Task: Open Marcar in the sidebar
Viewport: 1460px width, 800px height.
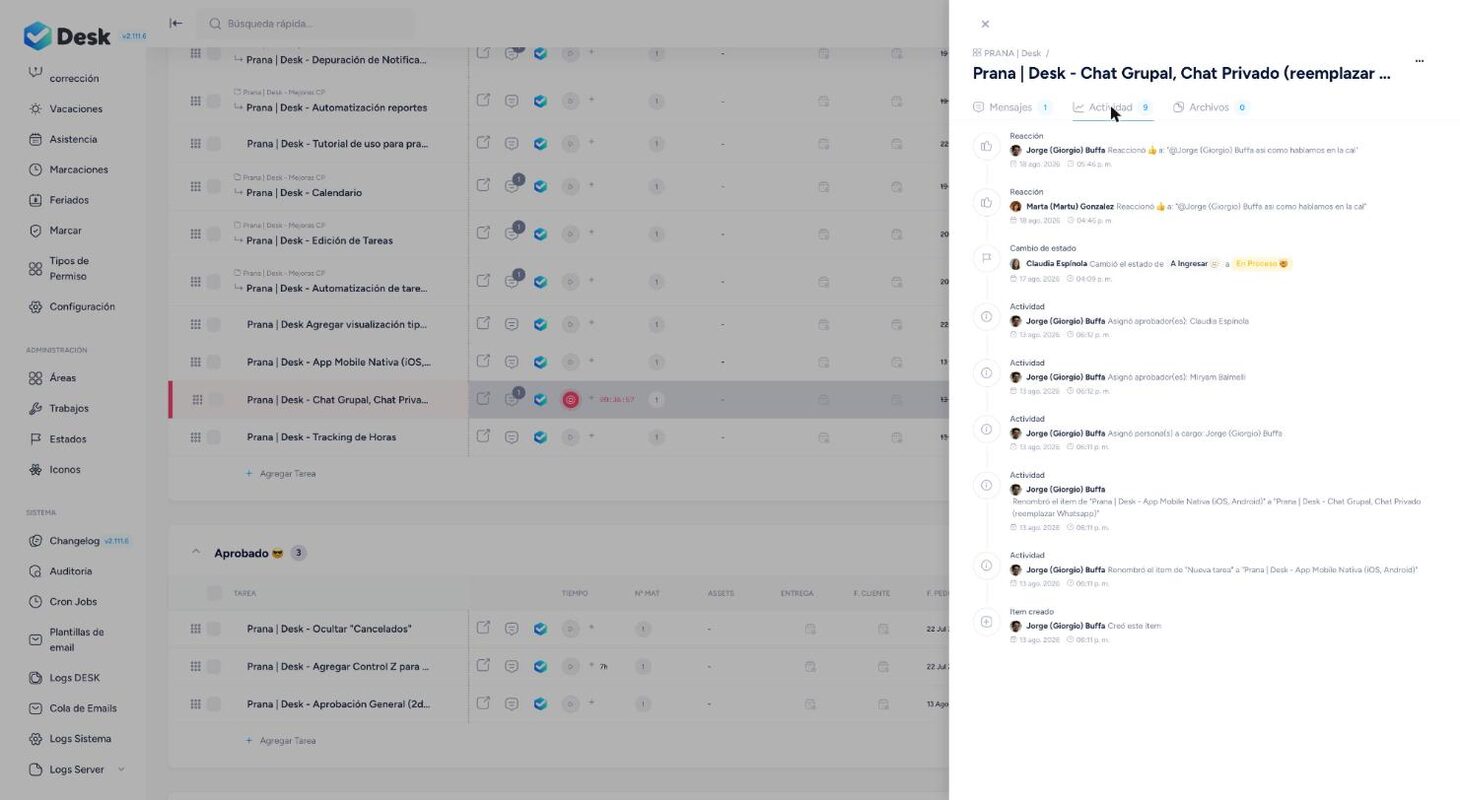Action: [x=65, y=231]
